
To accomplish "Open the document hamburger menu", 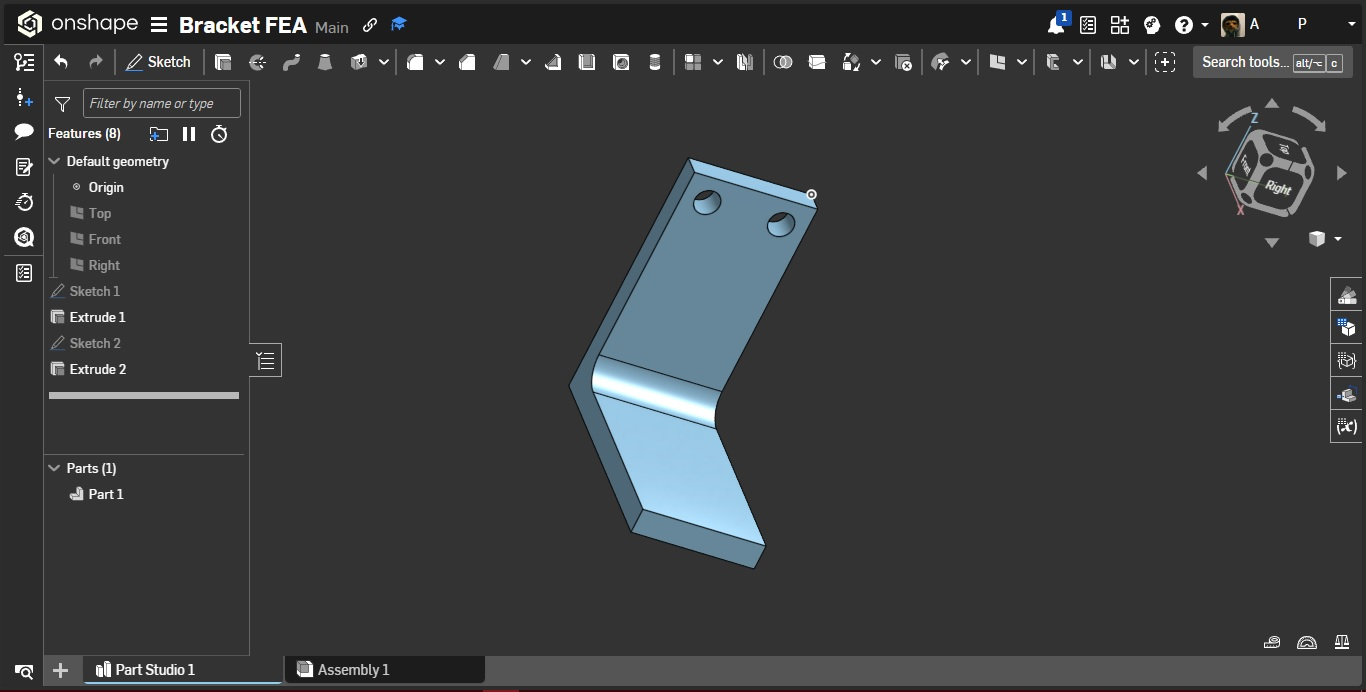I will coord(159,25).
